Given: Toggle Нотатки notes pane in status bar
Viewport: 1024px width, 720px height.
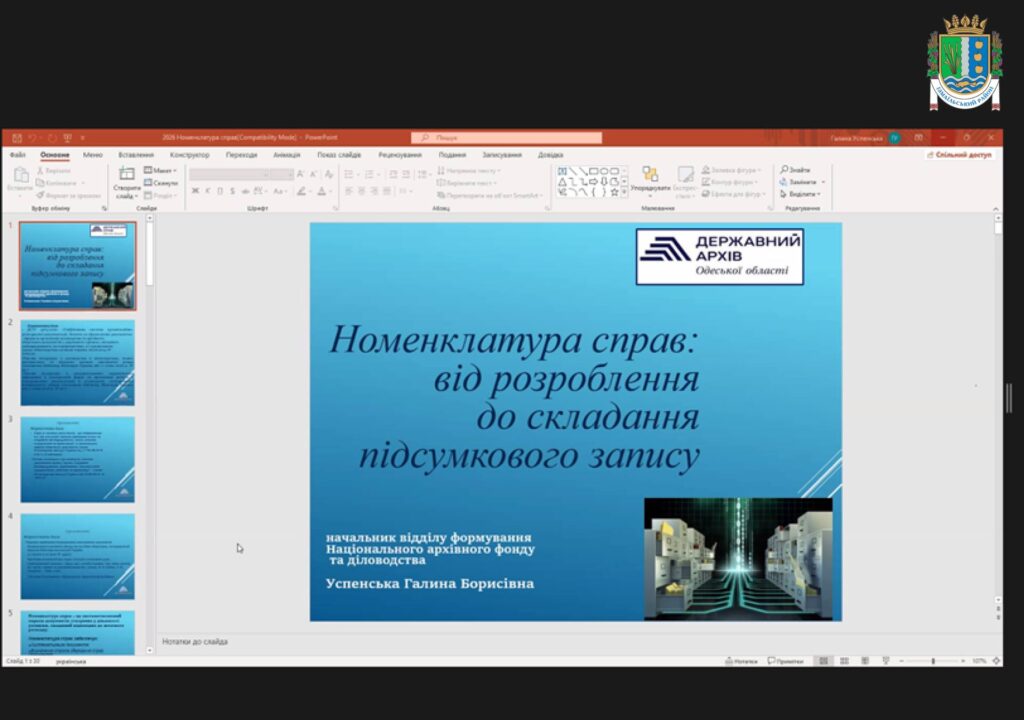Looking at the screenshot, I should tap(742, 661).
